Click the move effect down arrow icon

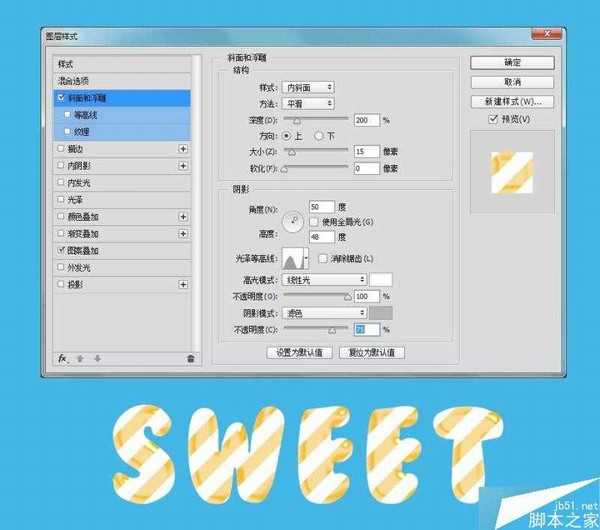98,359
